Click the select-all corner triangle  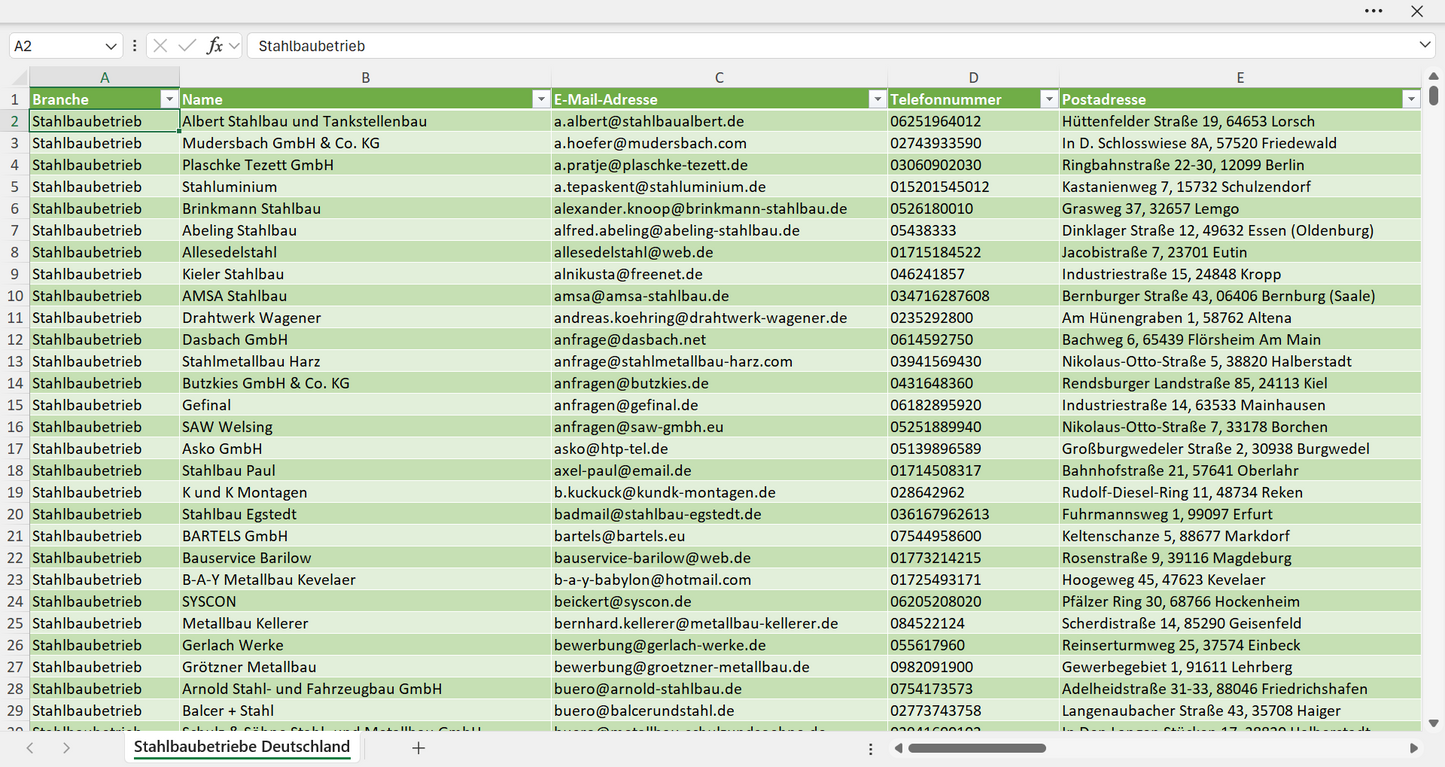click(20, 78)
